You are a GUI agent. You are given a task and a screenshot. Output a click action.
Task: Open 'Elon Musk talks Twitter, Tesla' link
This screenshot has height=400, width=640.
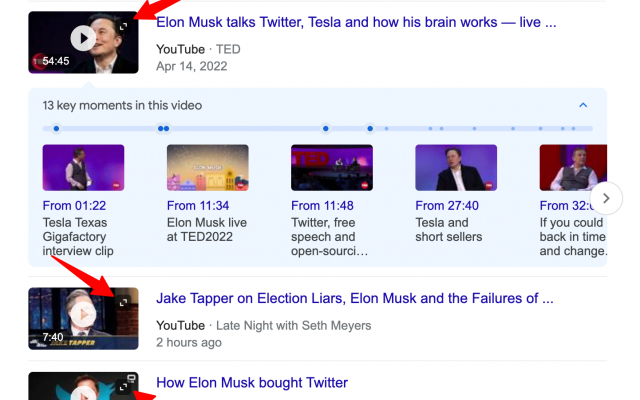click(x=356, y=21)
